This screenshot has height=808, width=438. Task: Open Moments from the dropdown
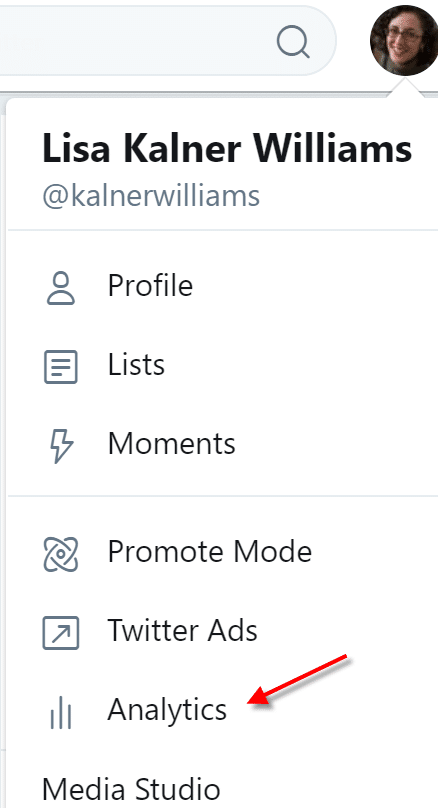(x=222, y=444)
